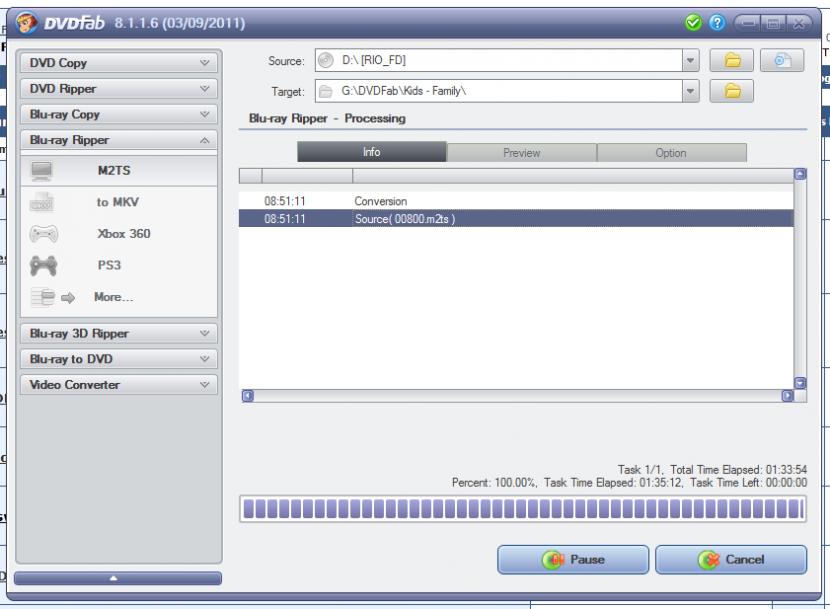This screenshot has height=609, width=830.
Task: Click the Target path input field
Action: click(x=499, y=91)
